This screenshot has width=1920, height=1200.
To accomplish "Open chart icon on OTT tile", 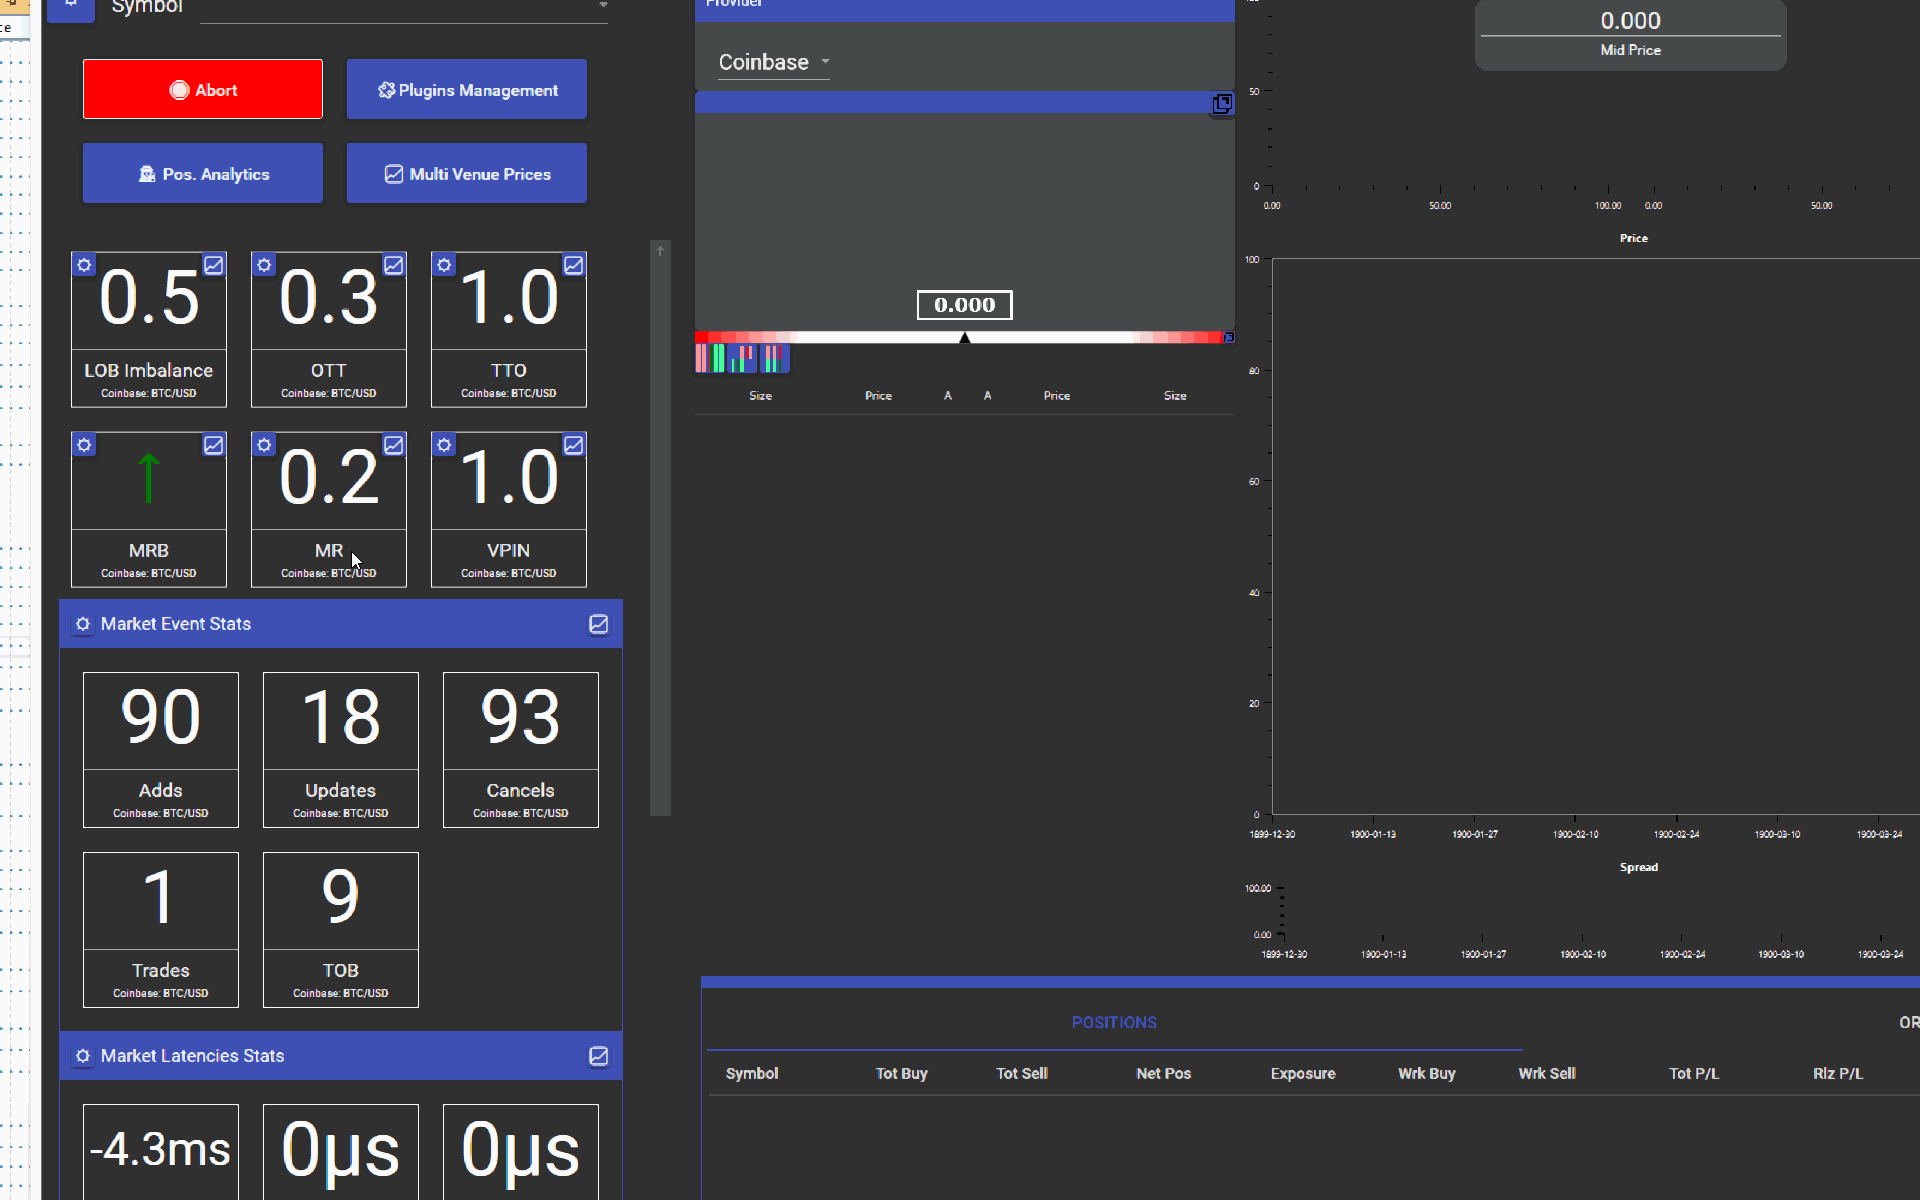I will pyautogui.click(x=394, y=265).
